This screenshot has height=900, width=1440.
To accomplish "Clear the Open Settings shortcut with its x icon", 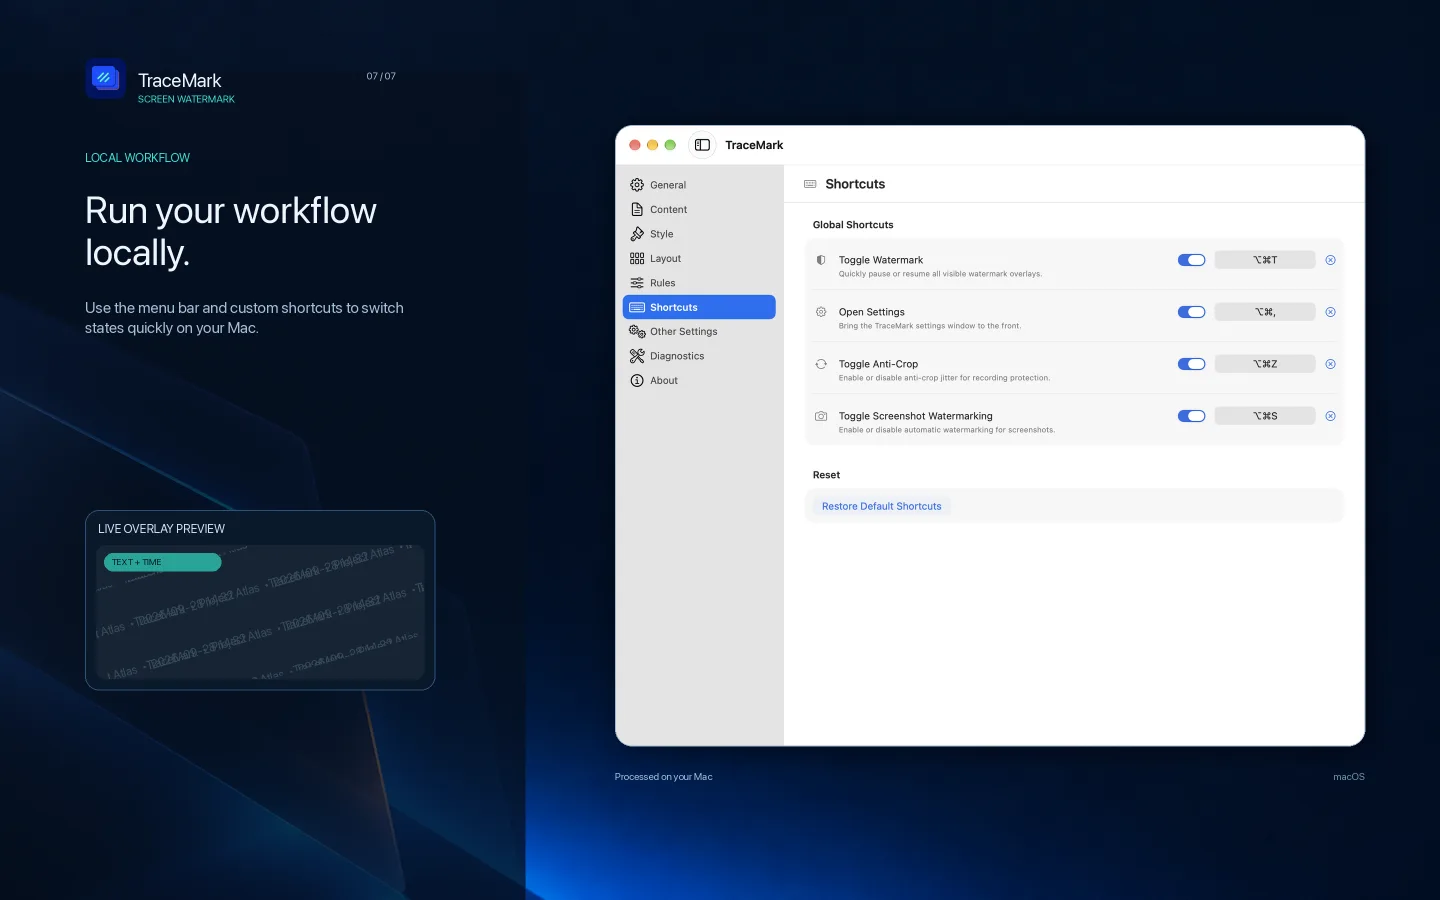I will coord(1330,312).
